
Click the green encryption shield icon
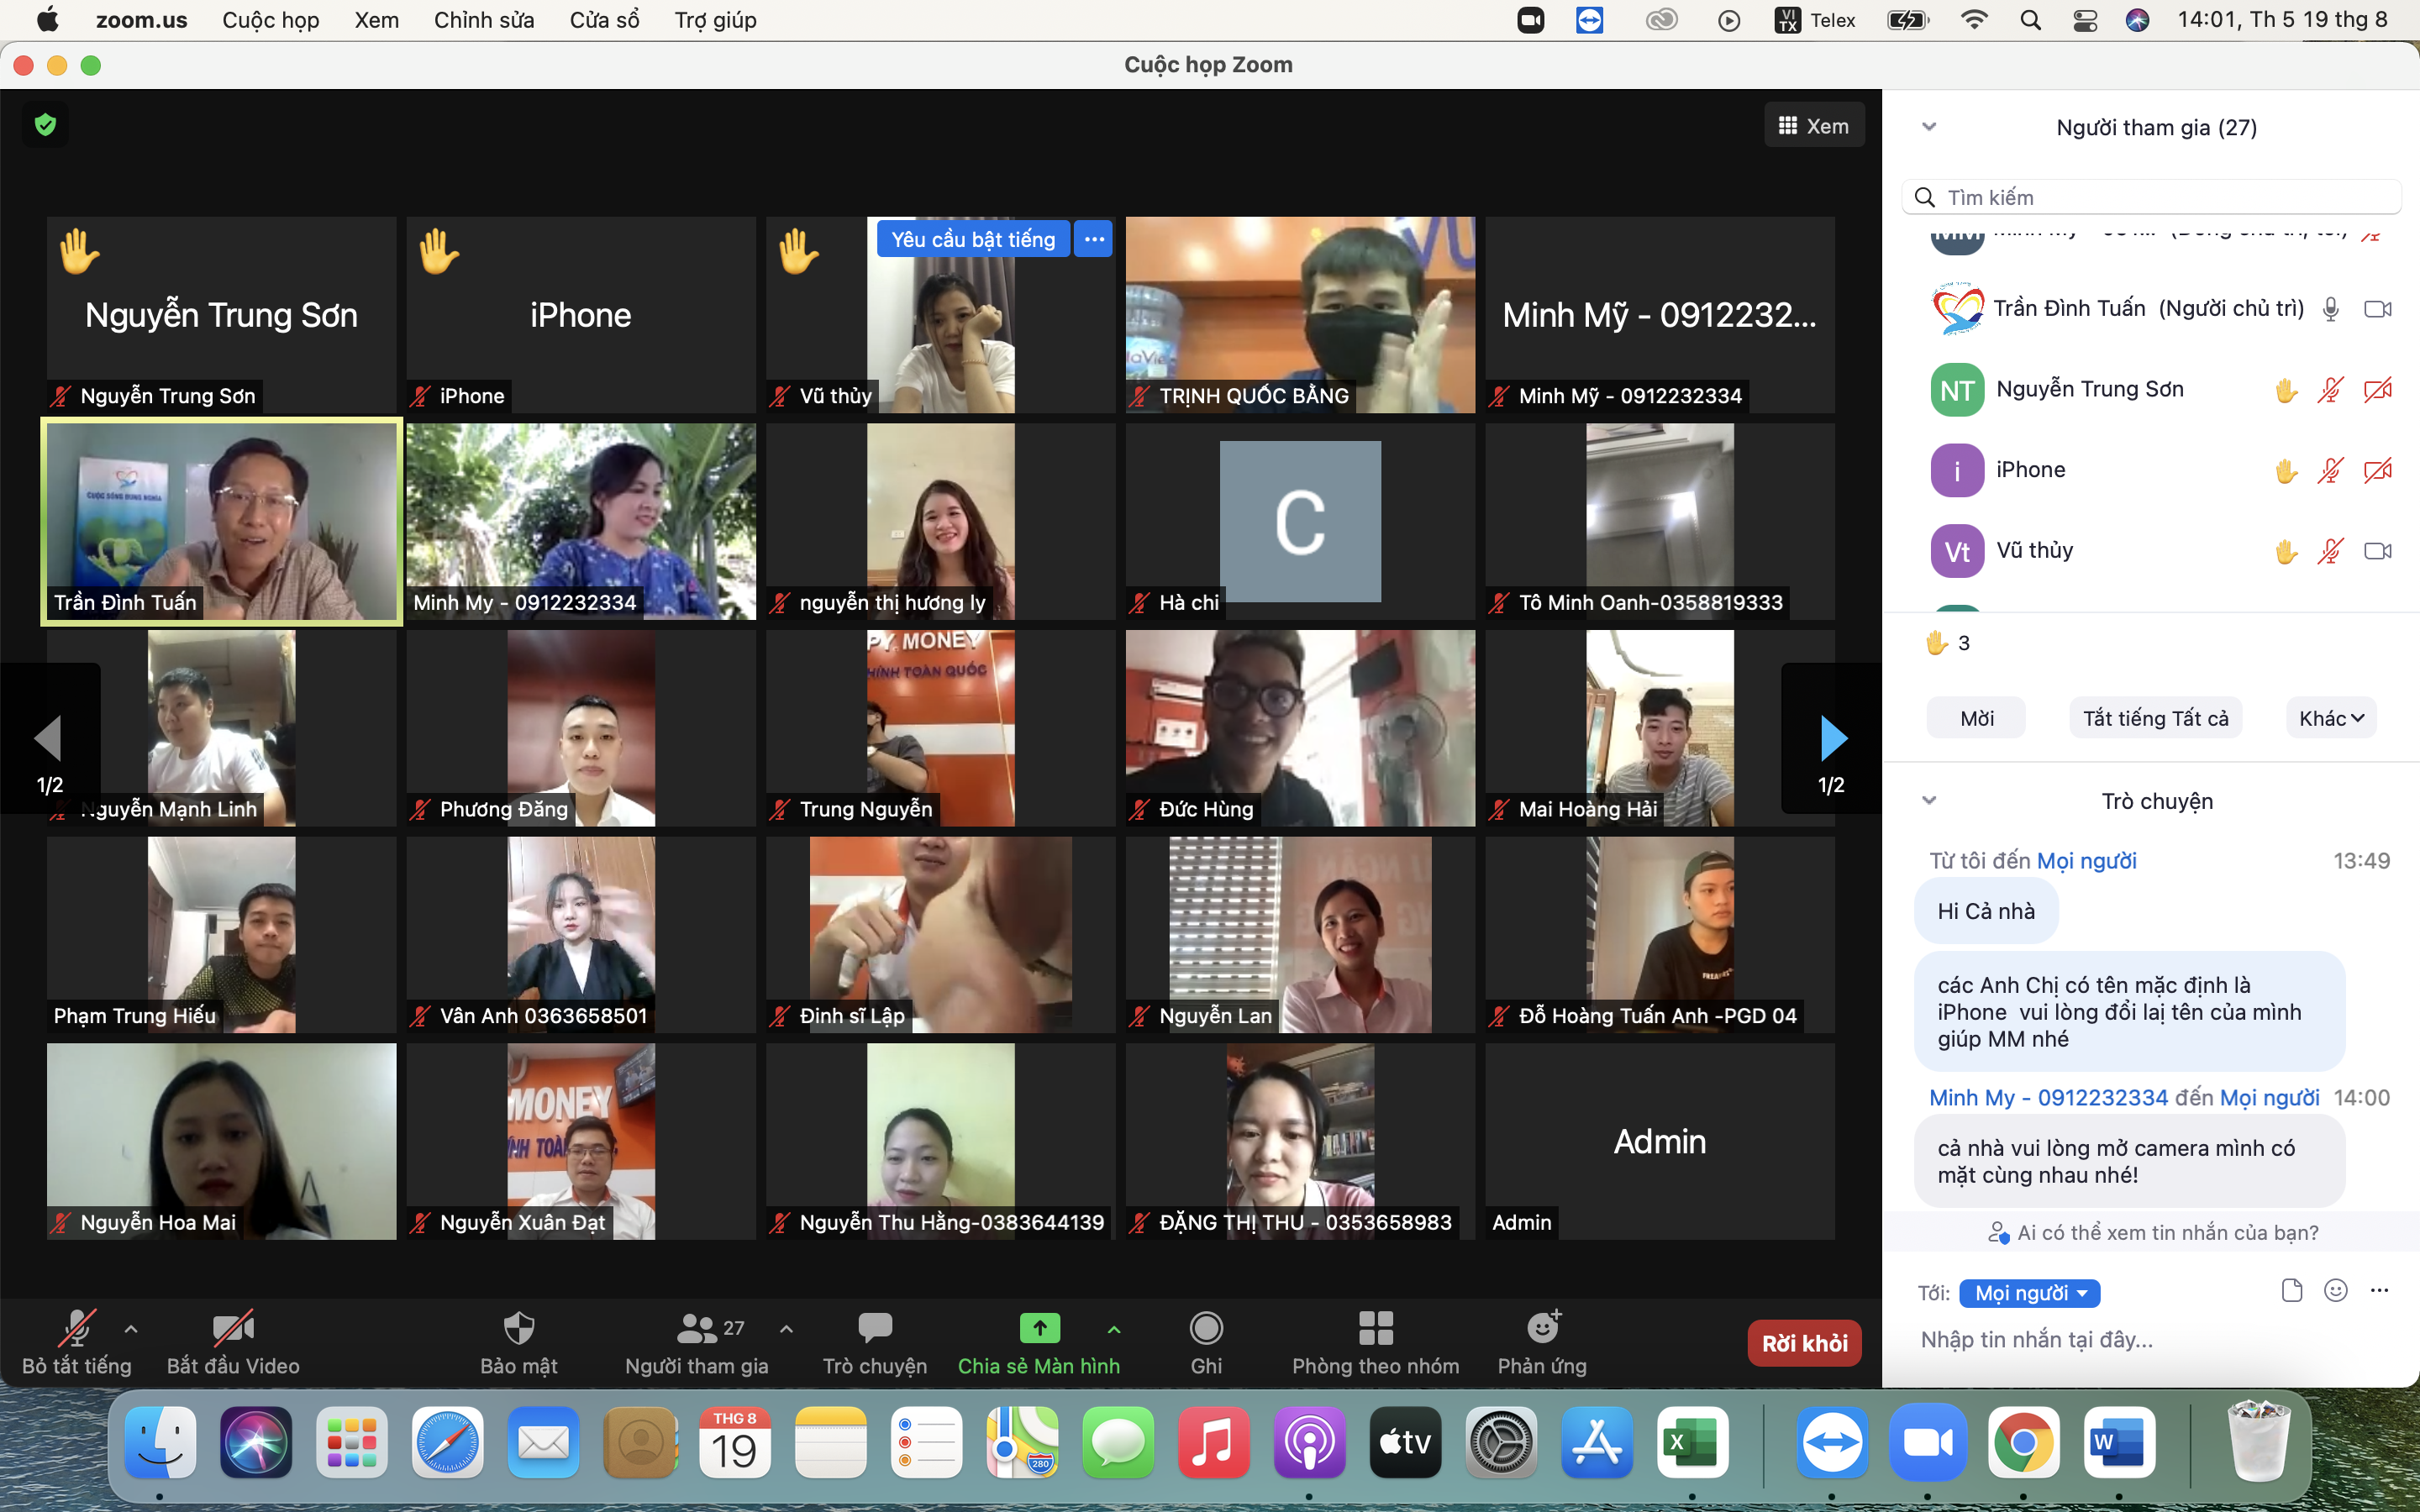coord(45,125)
